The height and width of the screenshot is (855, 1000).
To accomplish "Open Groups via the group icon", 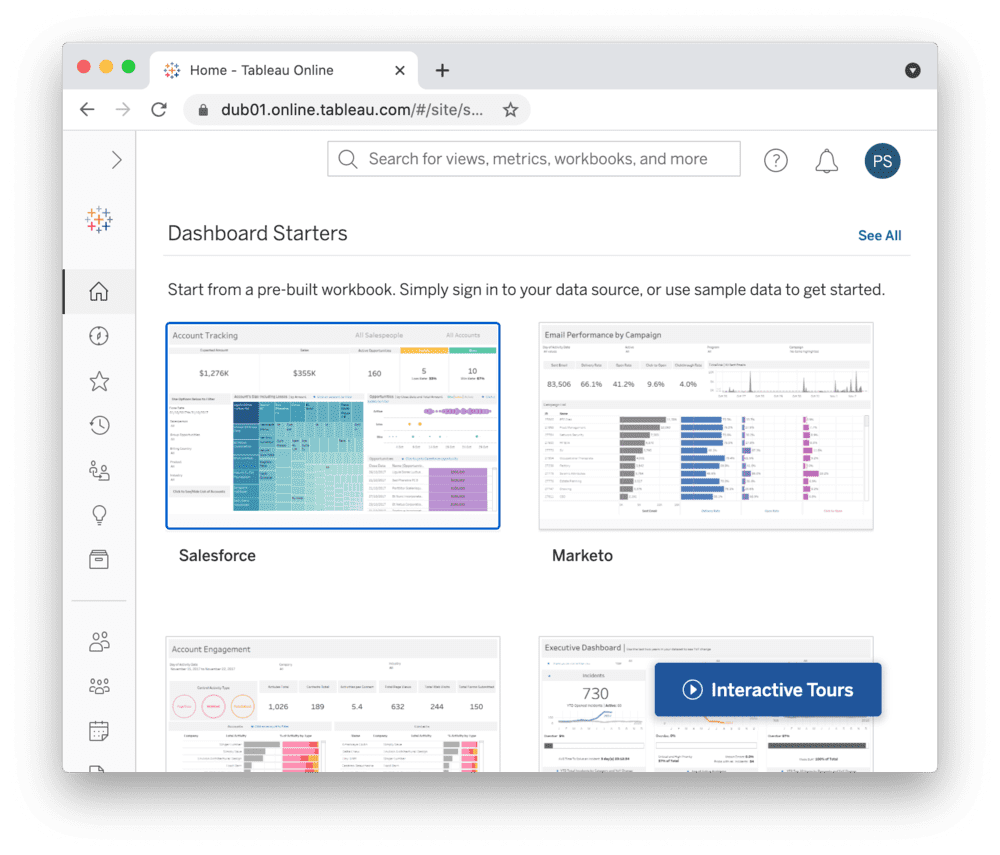I will [98, 686].
